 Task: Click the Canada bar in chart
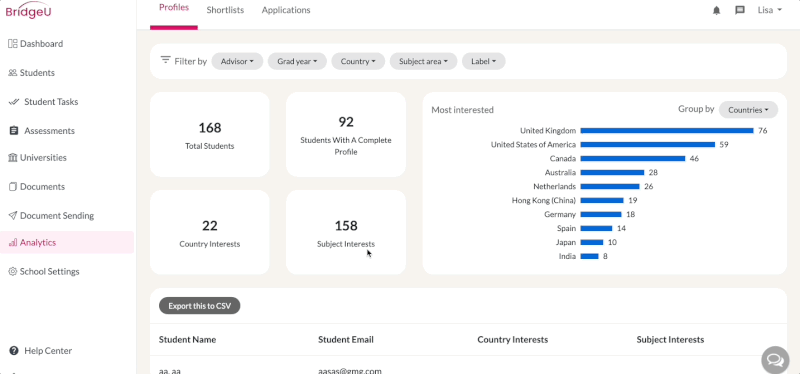(633, 159)
